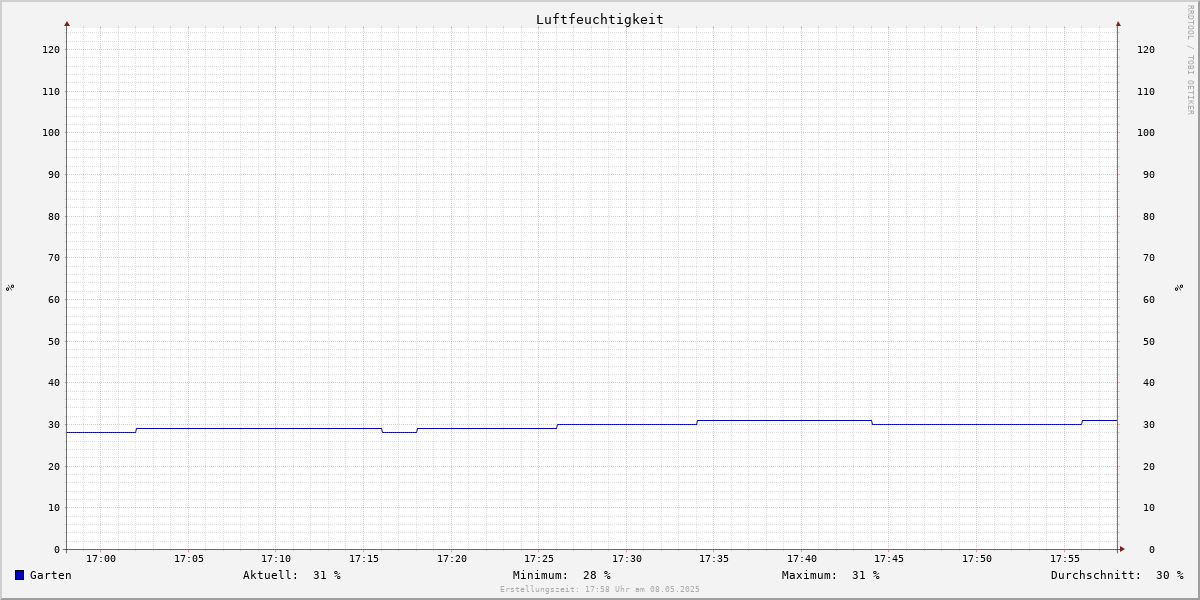Select the Aktuell: 31 % value

(x=292, y=575)
